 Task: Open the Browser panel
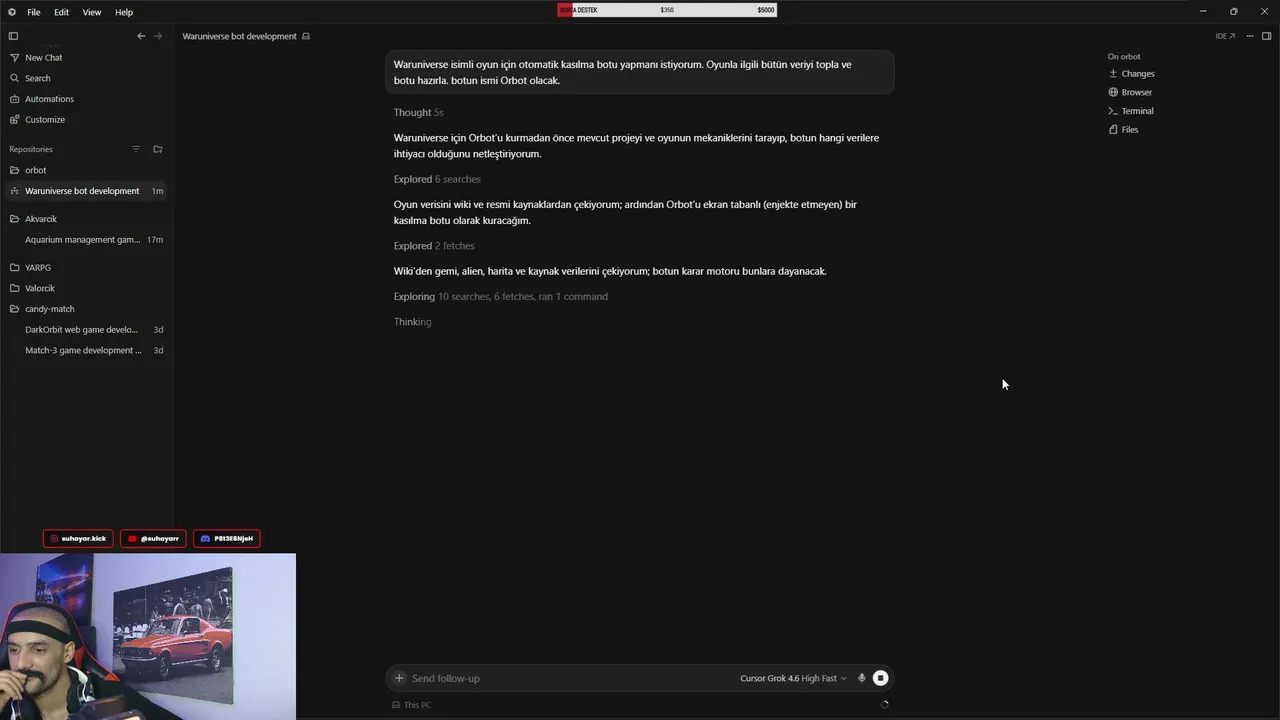pyautogui.click(x=1130, y=92)
